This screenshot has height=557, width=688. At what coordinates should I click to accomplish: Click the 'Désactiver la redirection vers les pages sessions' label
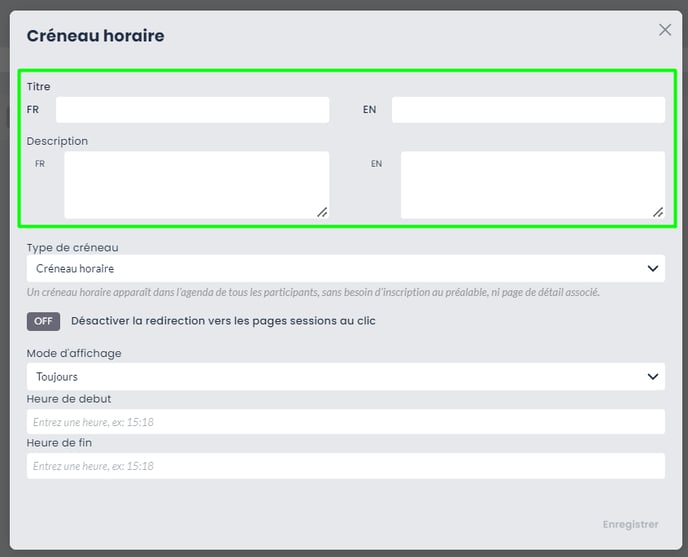tap(223, 321)
